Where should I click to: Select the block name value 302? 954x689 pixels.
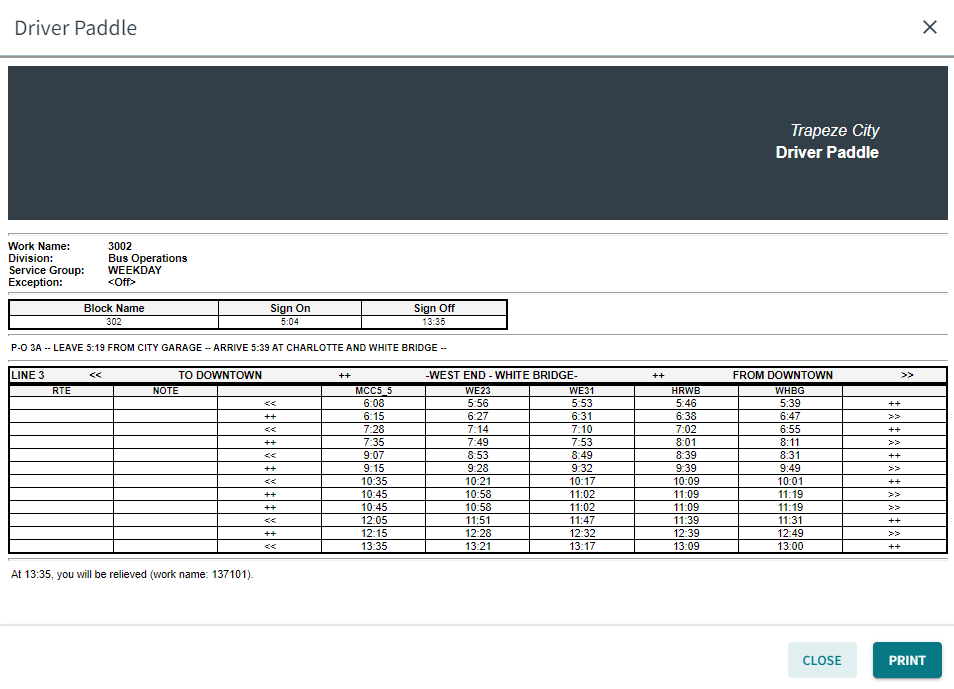point(114,322)
